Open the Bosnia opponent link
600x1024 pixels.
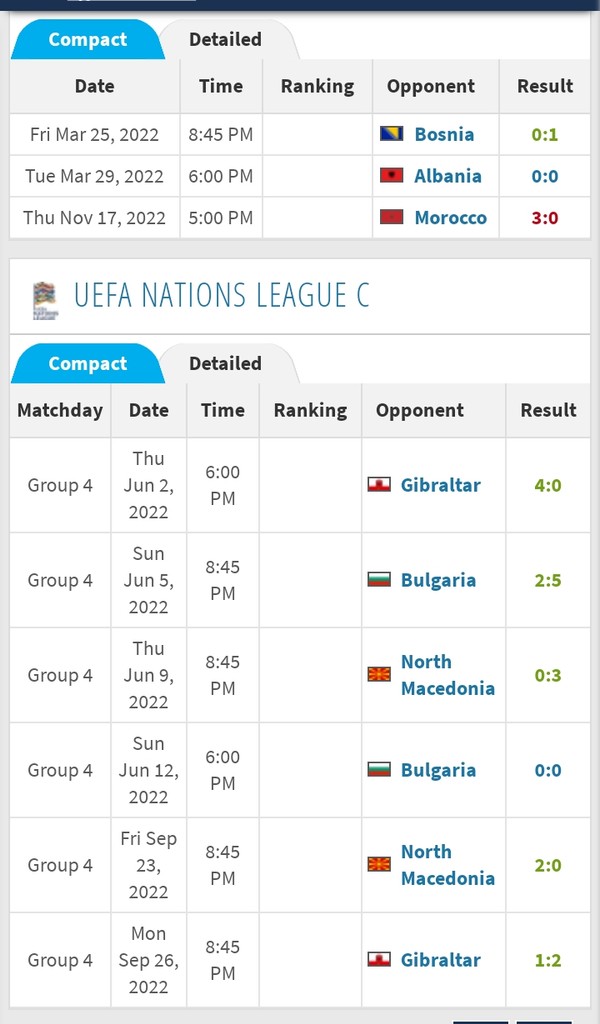(444, 134)
